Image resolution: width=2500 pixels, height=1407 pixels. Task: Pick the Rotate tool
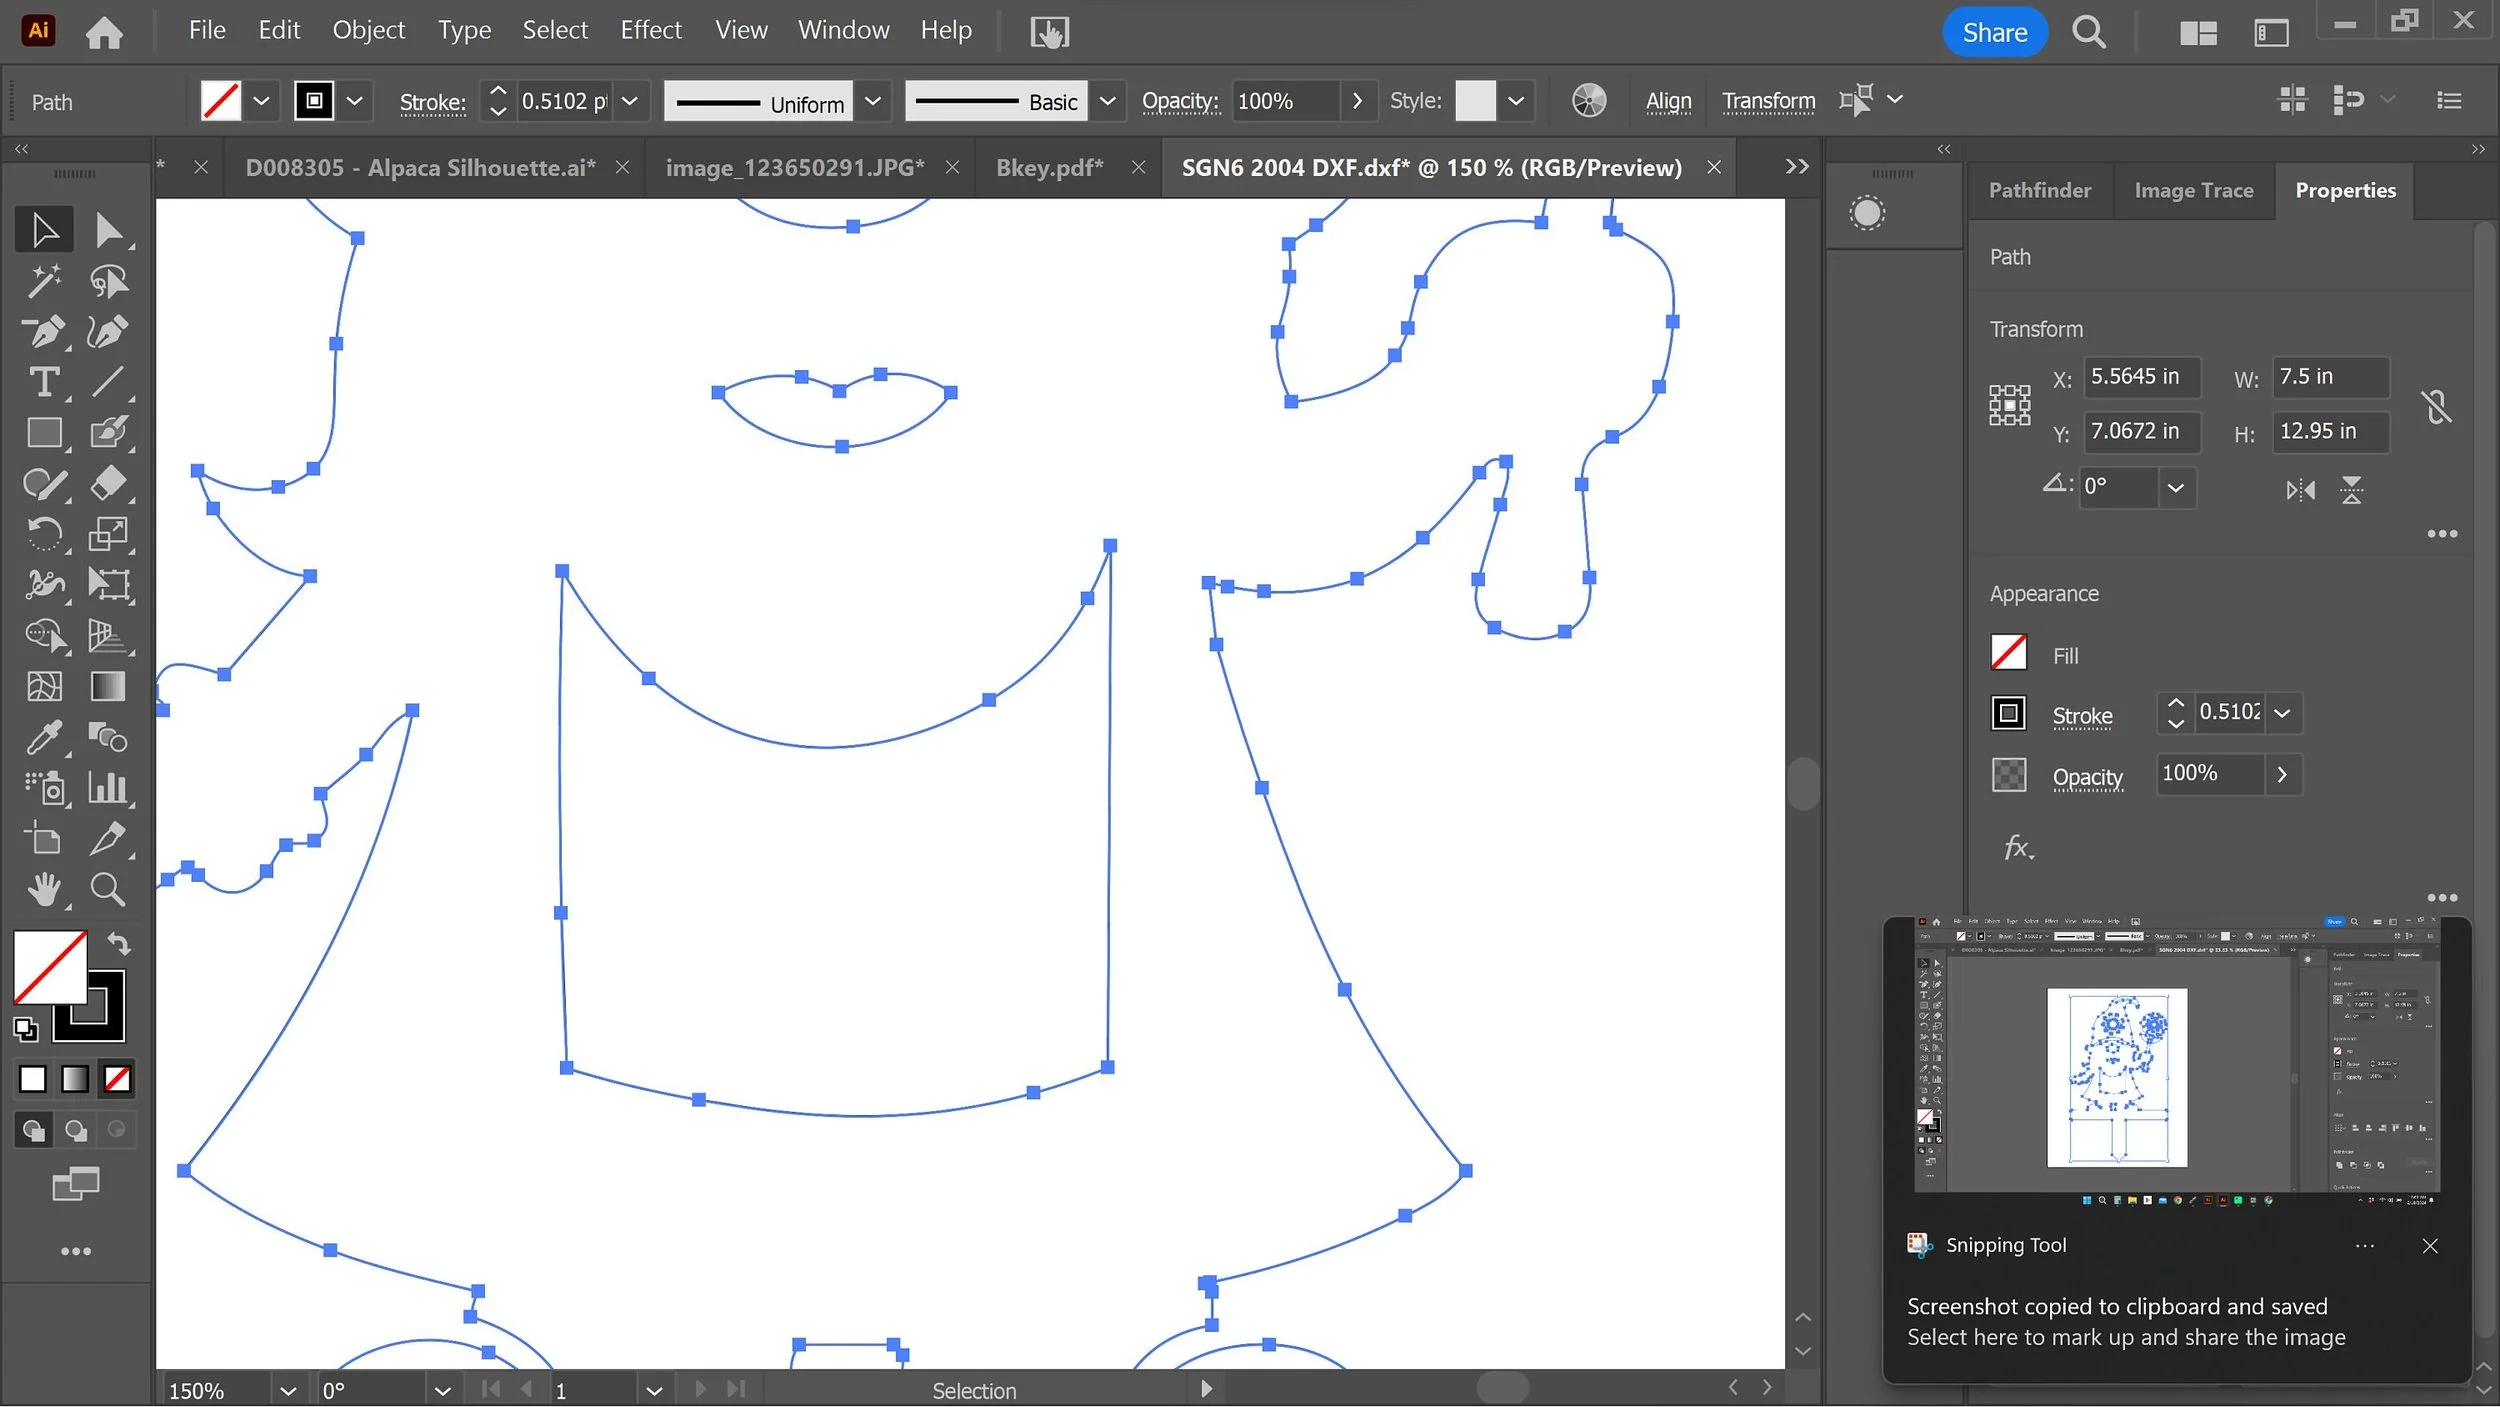[44, 533]
